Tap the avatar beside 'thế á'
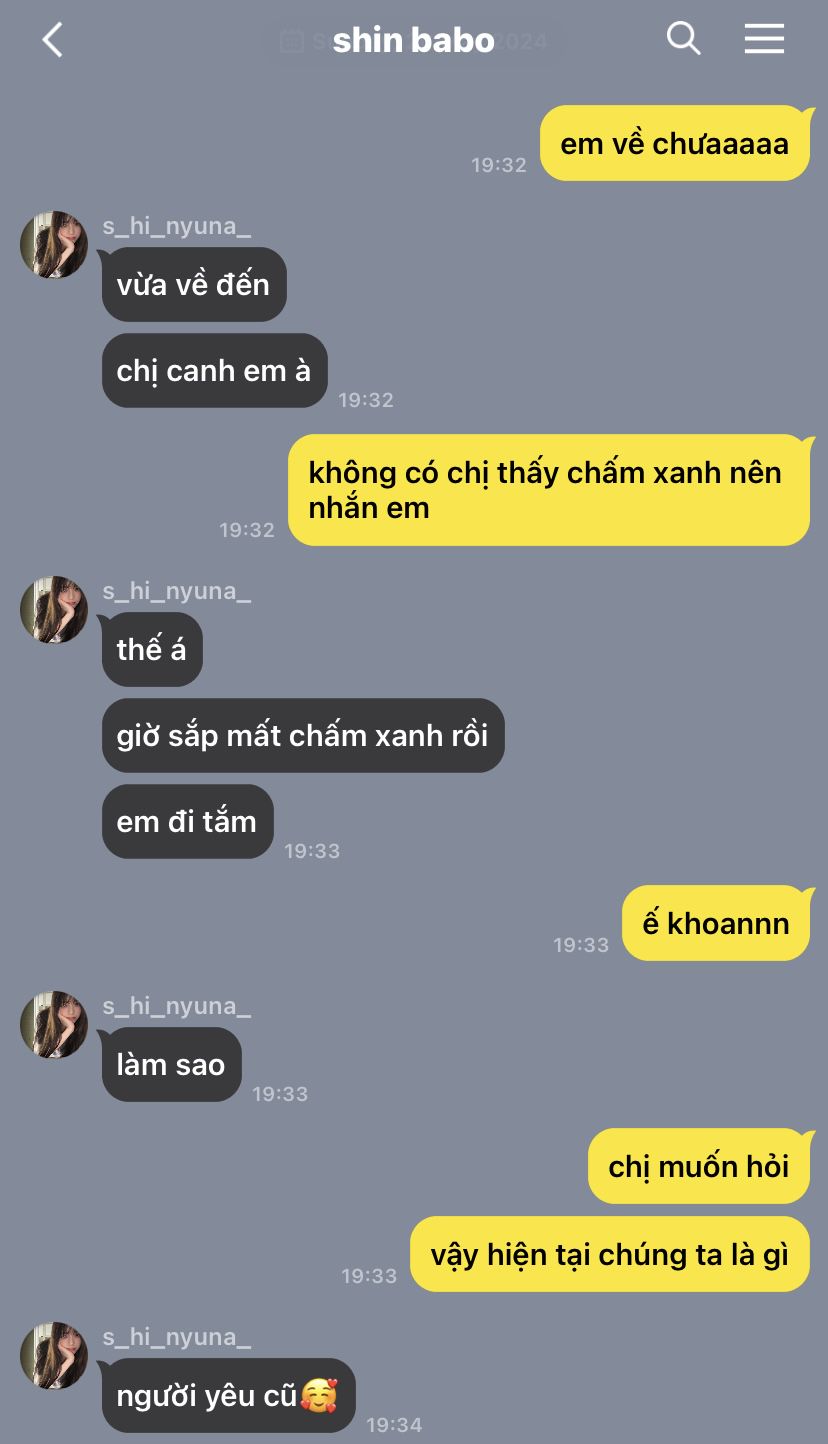This screenshot has height=1444, width=828. (54, 609)
